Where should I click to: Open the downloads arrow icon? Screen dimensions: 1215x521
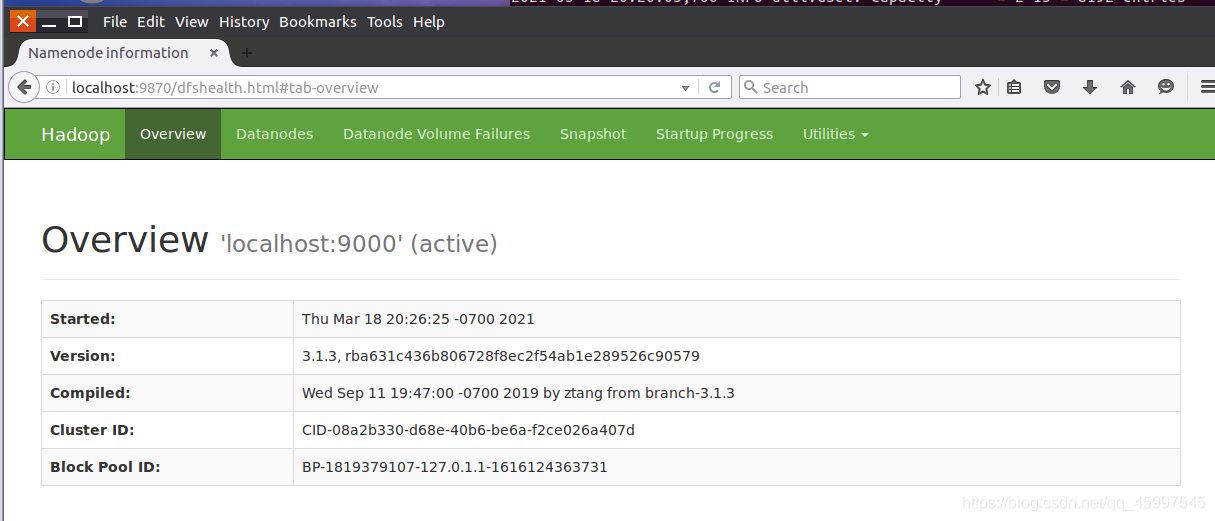click(1090, 88)
